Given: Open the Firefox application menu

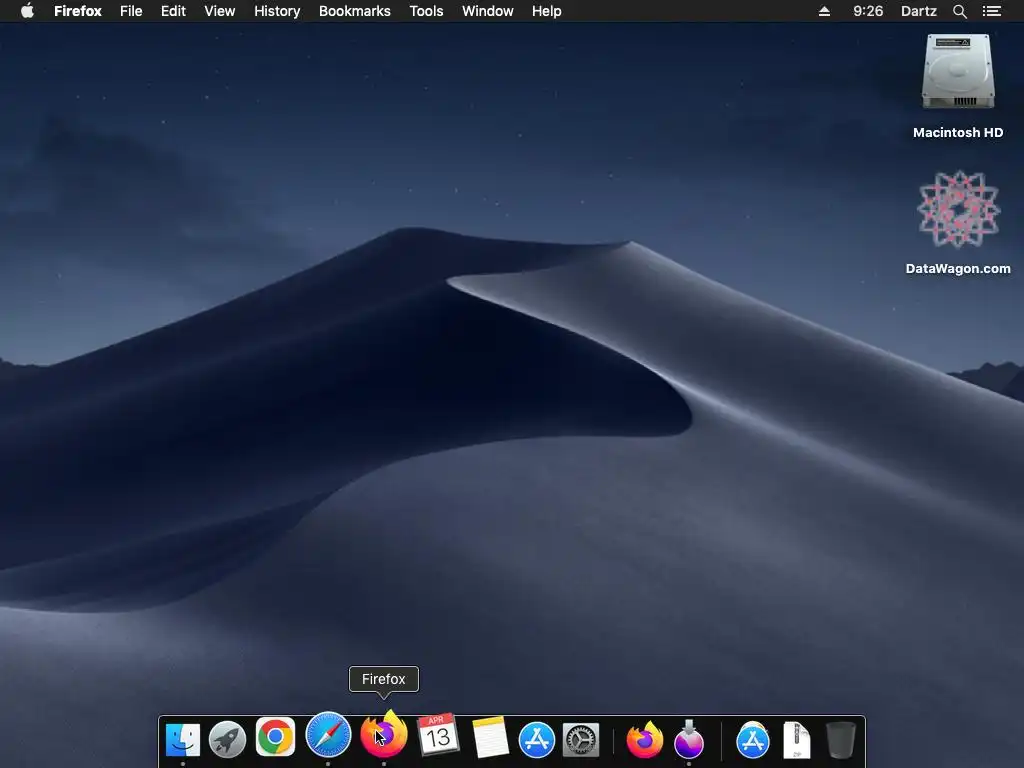Looking at the screenshot, I should tap(78, 11).
